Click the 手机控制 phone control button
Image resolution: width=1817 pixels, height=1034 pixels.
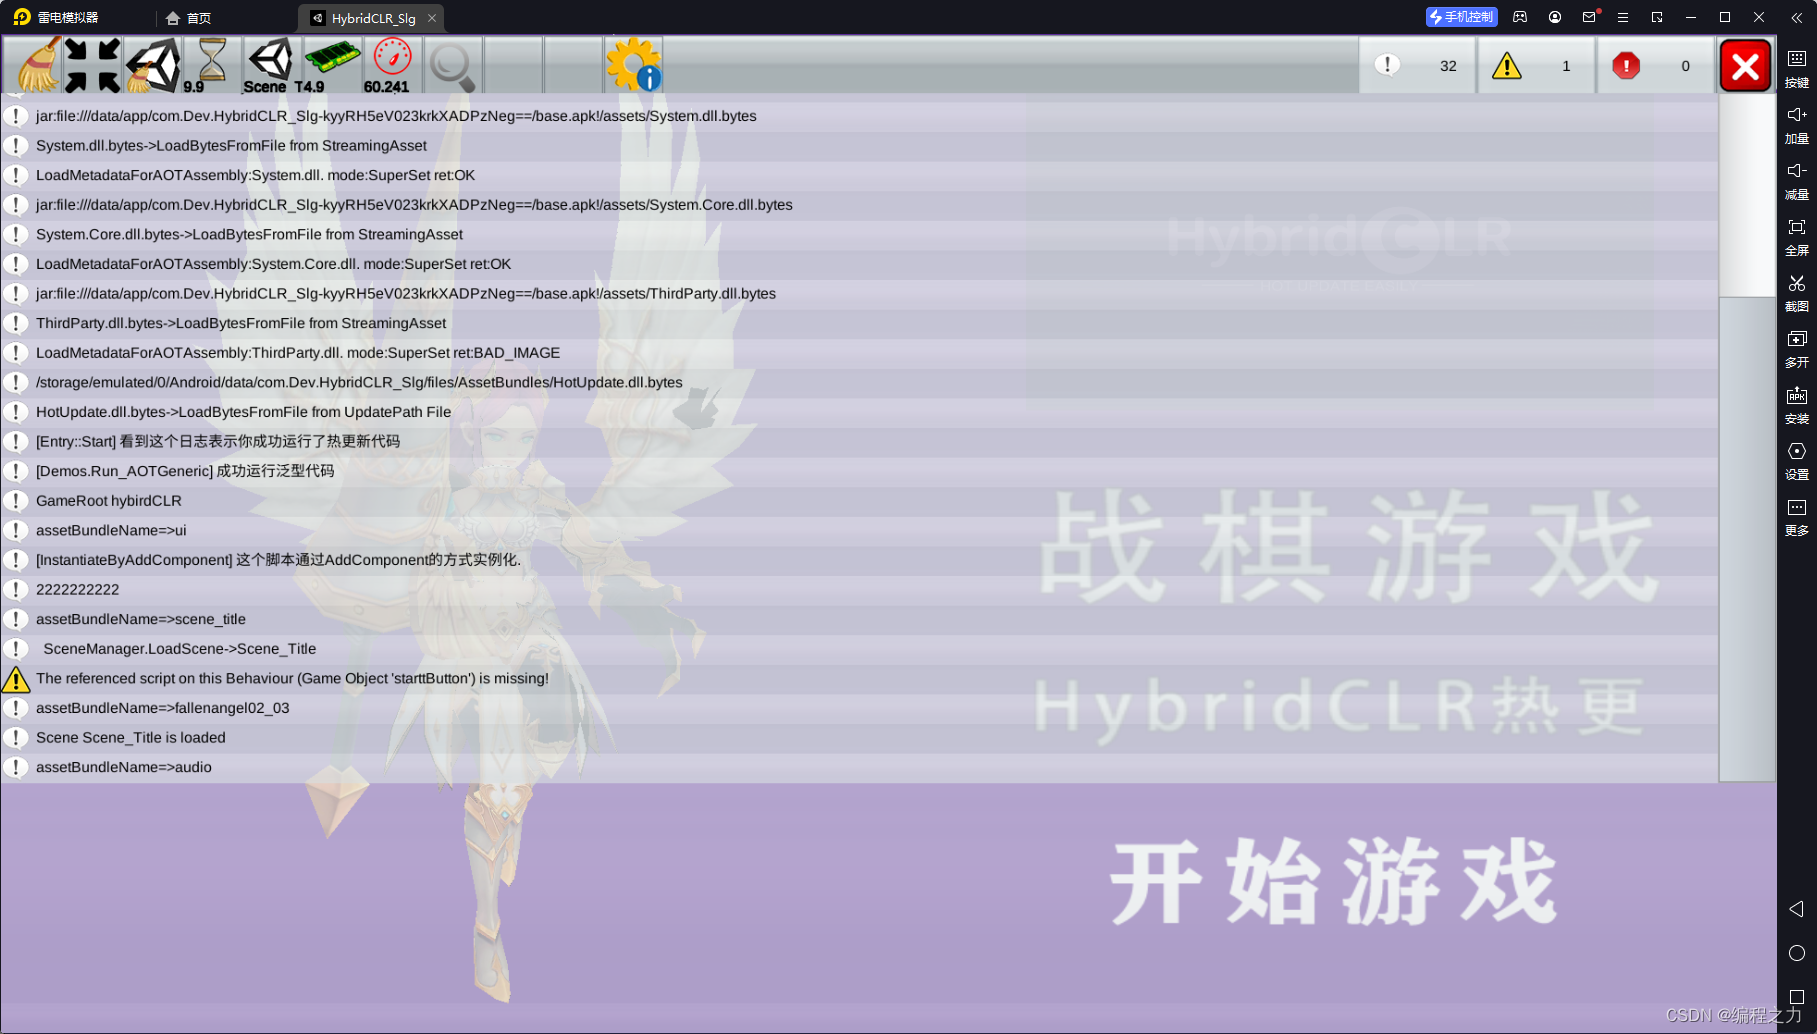(x=1461, y=17)
